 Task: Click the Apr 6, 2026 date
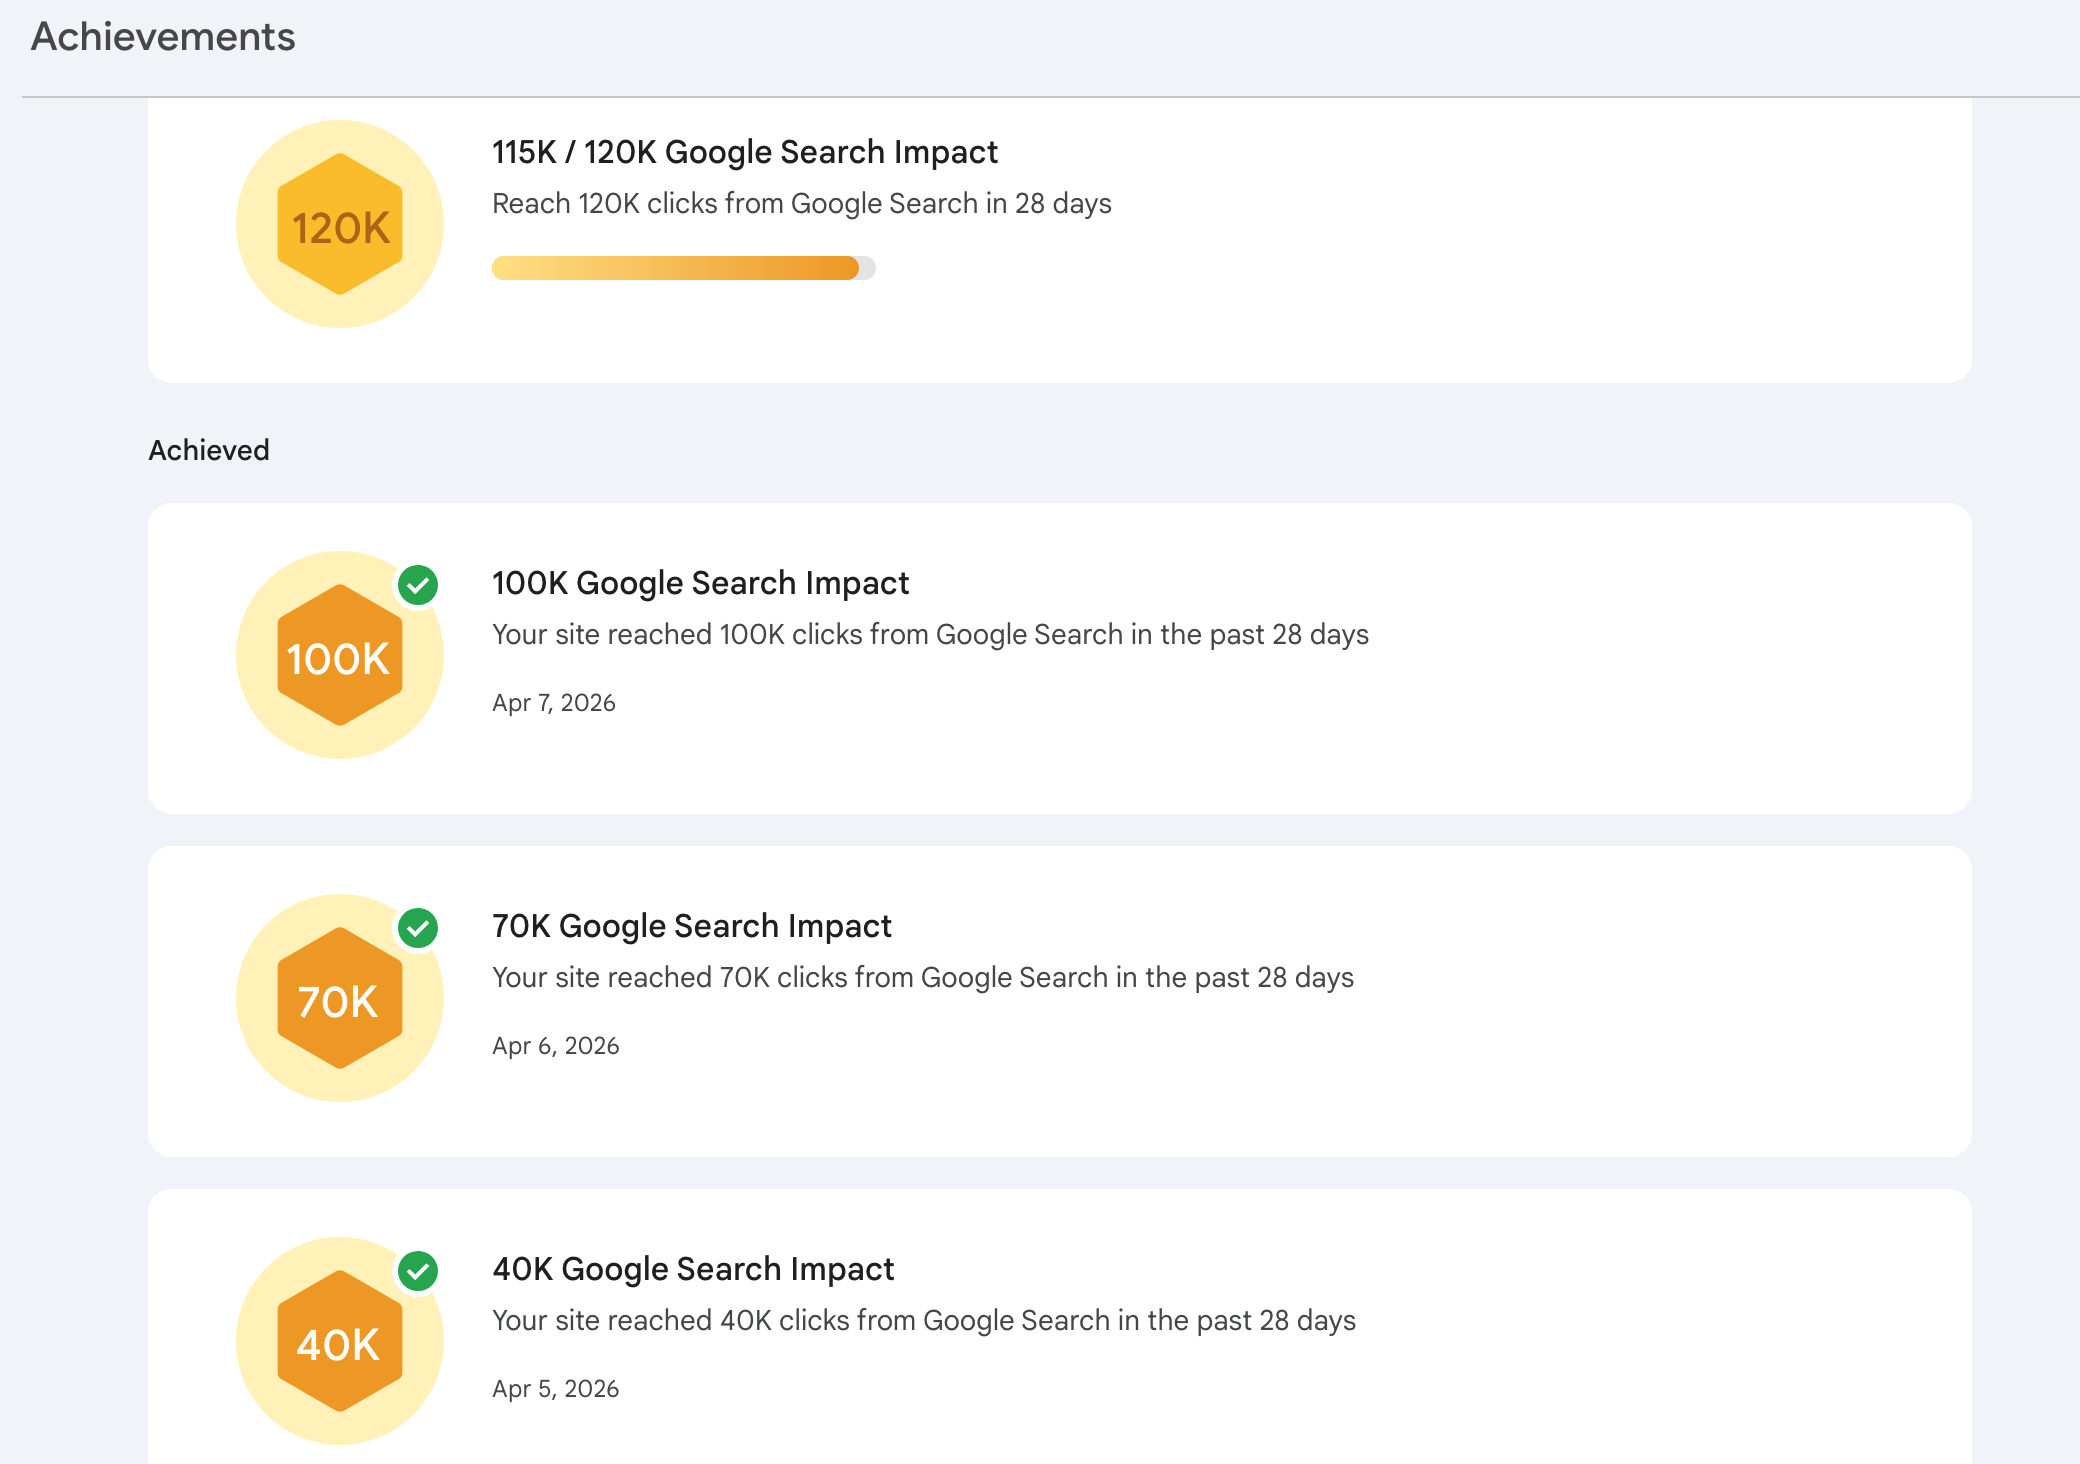[x=555, y=1046]
